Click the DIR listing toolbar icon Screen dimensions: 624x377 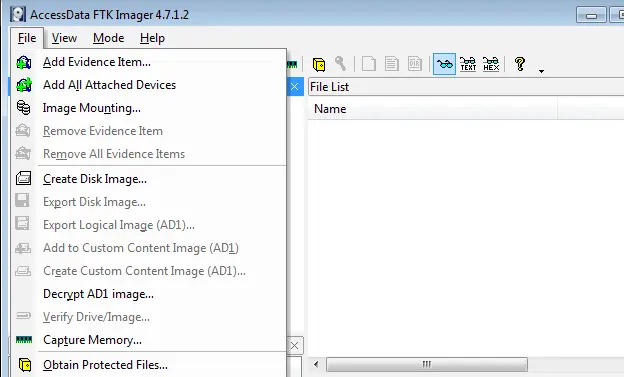tap(415, 64)
